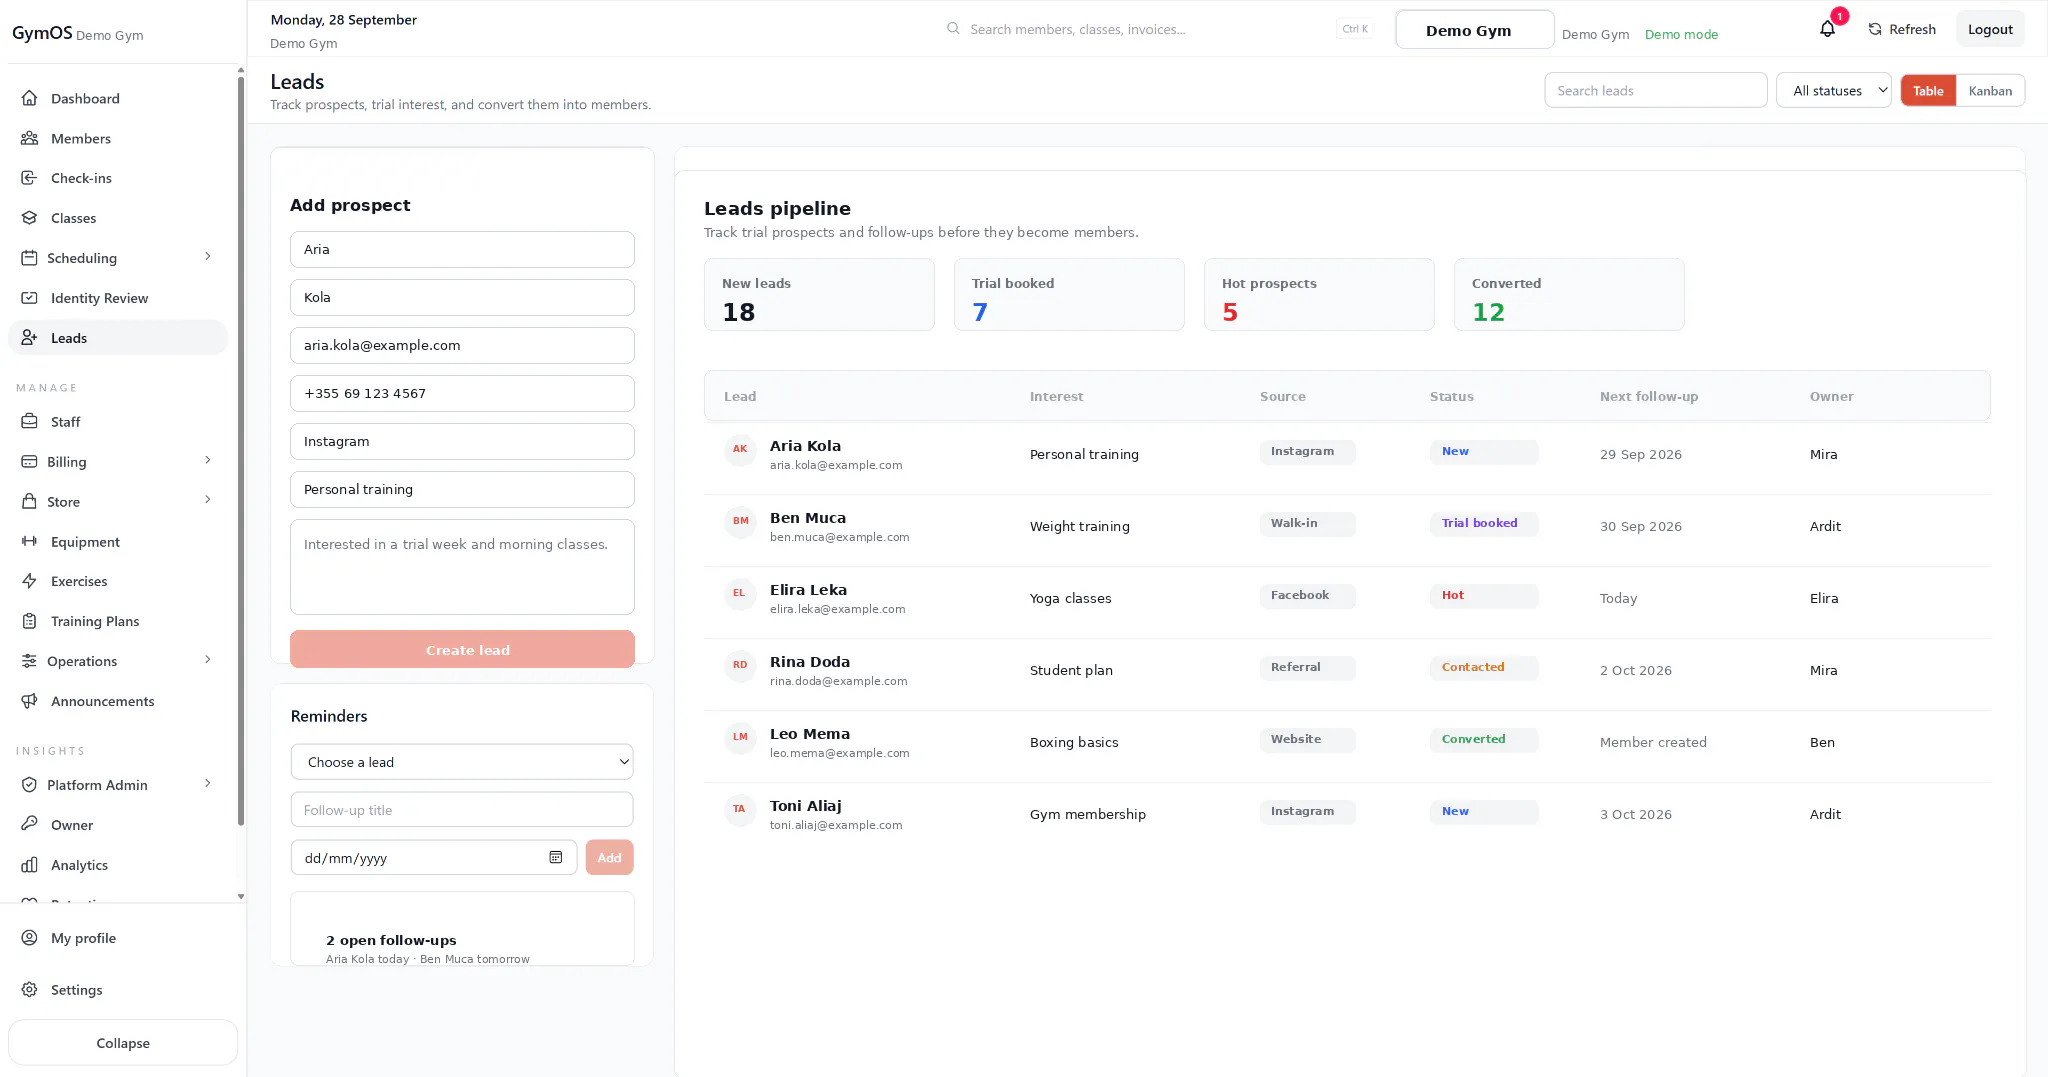Click the Check-ins sidebar icon

[x=29, y=178]
